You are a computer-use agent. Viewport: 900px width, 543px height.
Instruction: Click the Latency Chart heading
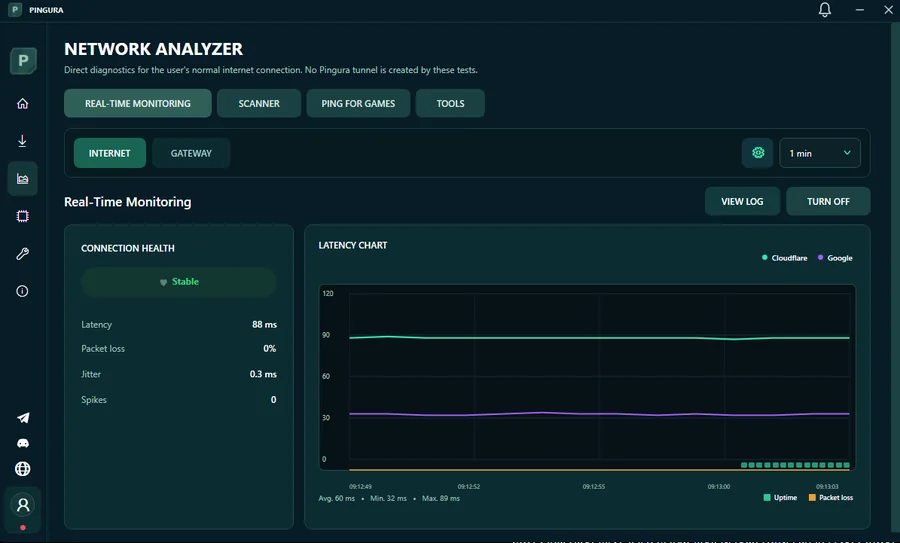coord(353,245)
